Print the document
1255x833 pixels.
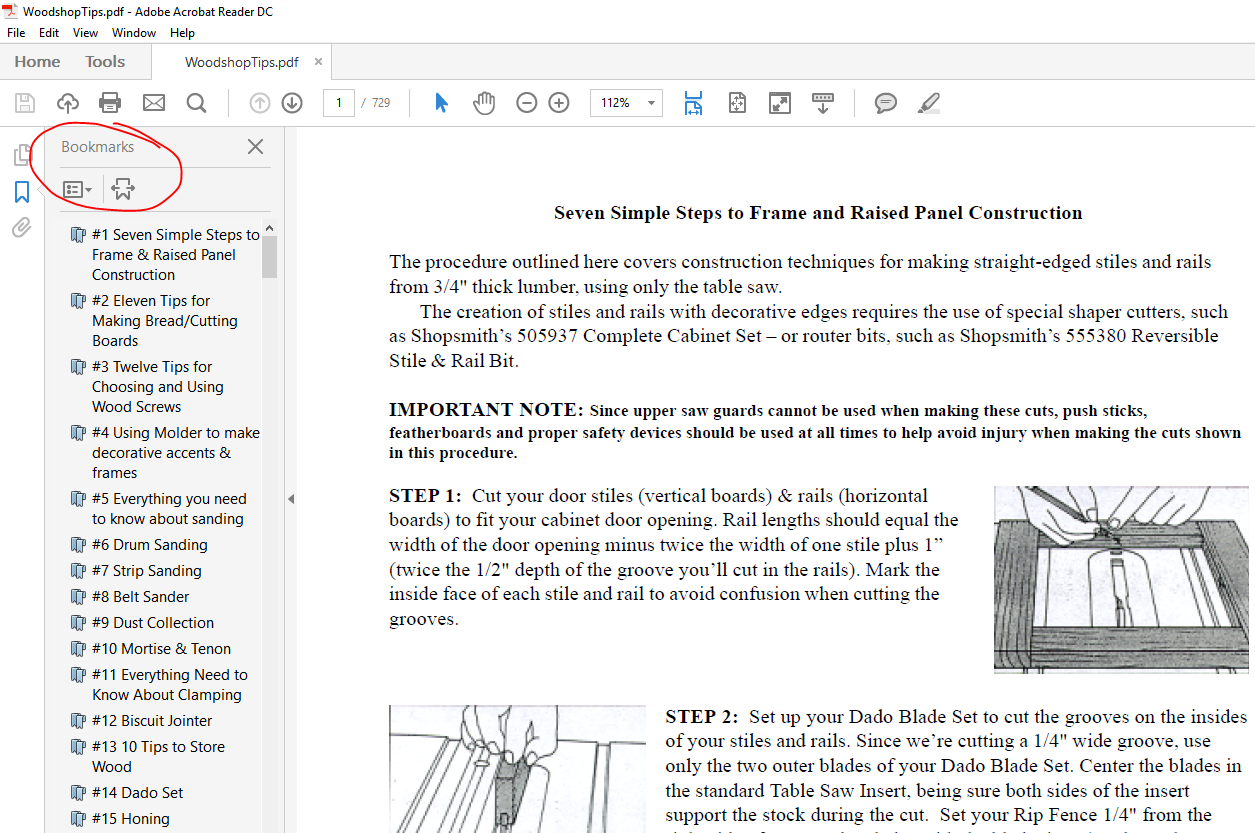(110, 103)
